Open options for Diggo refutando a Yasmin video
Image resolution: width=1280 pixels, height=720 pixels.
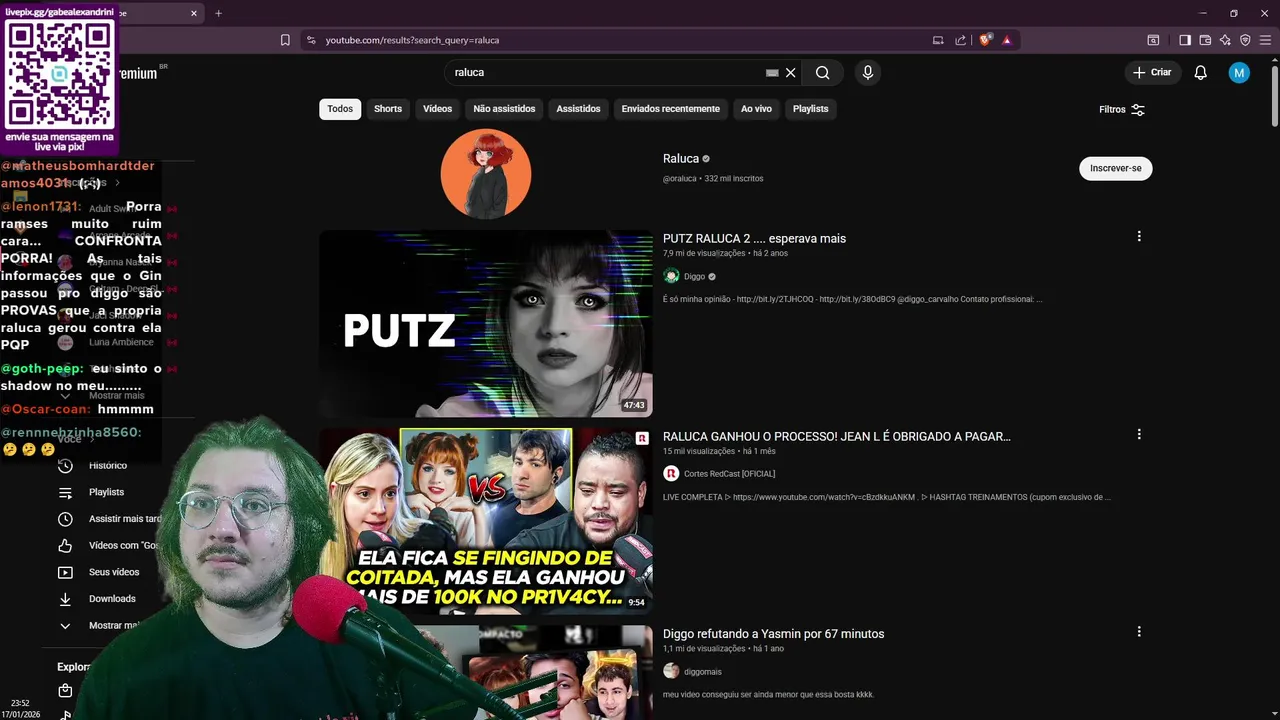click(x=1139, y=632)
